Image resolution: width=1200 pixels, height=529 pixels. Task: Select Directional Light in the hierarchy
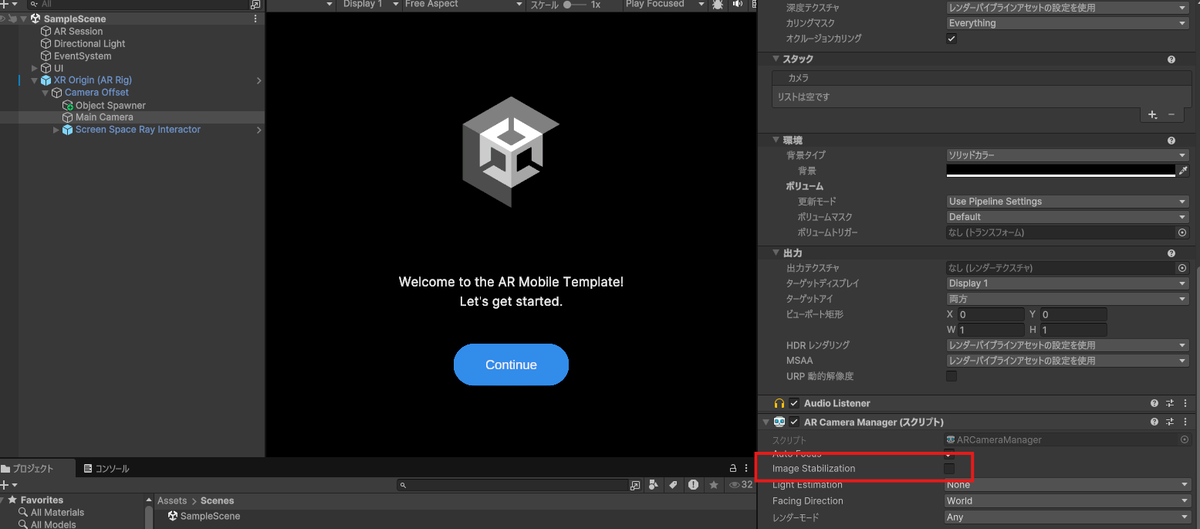pos(89,44)
